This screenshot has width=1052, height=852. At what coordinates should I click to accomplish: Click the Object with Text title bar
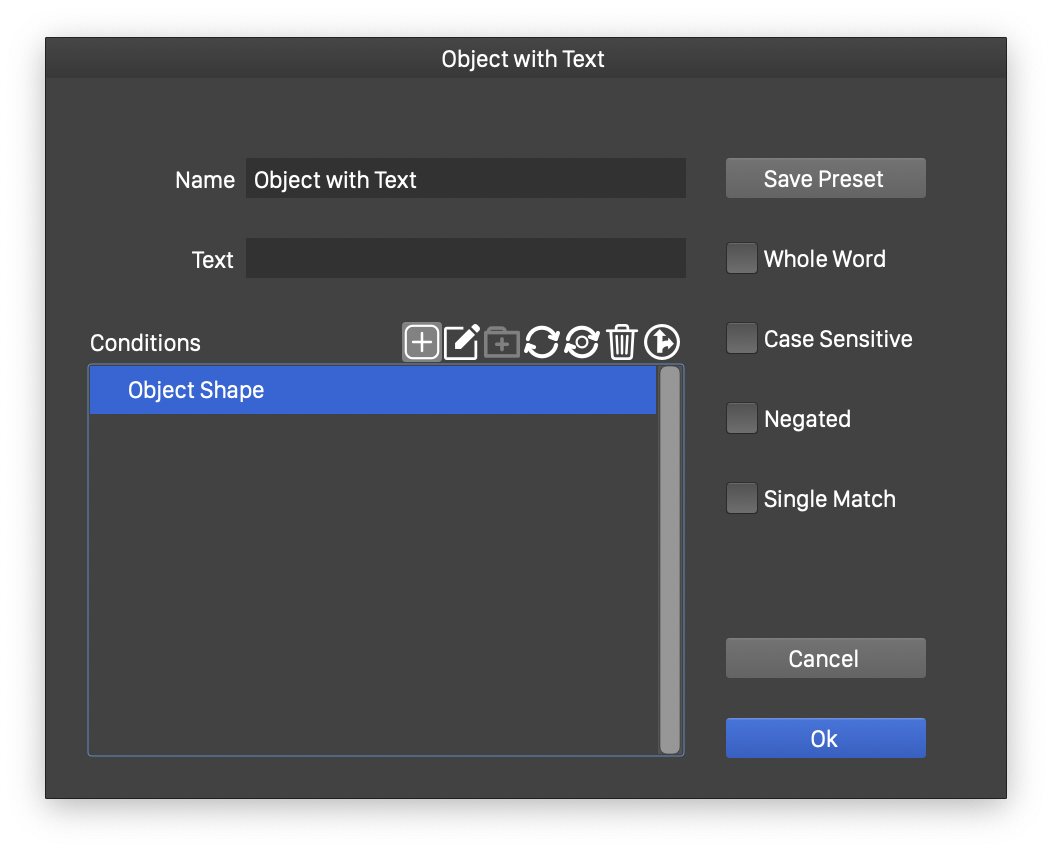click(524, 59)
